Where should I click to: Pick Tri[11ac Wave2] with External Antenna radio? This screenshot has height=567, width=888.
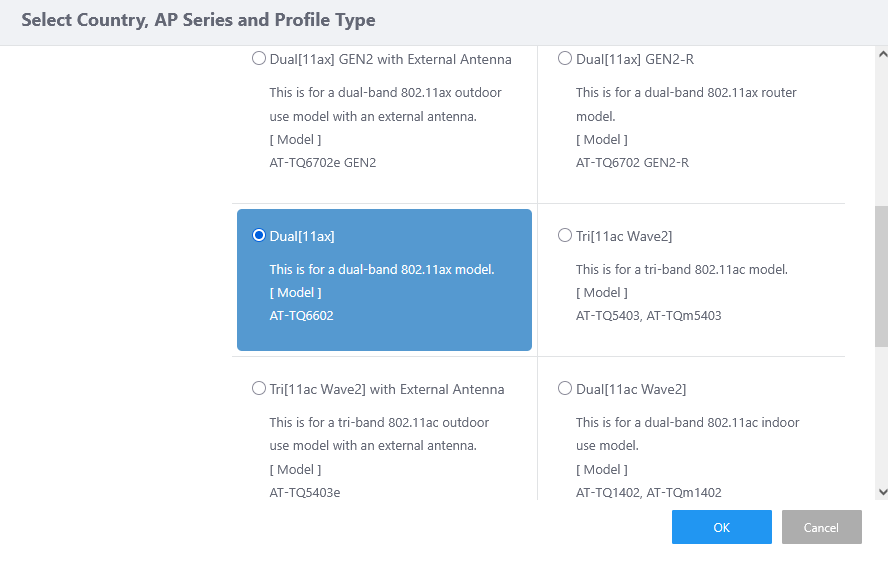[x=259, y=389]
